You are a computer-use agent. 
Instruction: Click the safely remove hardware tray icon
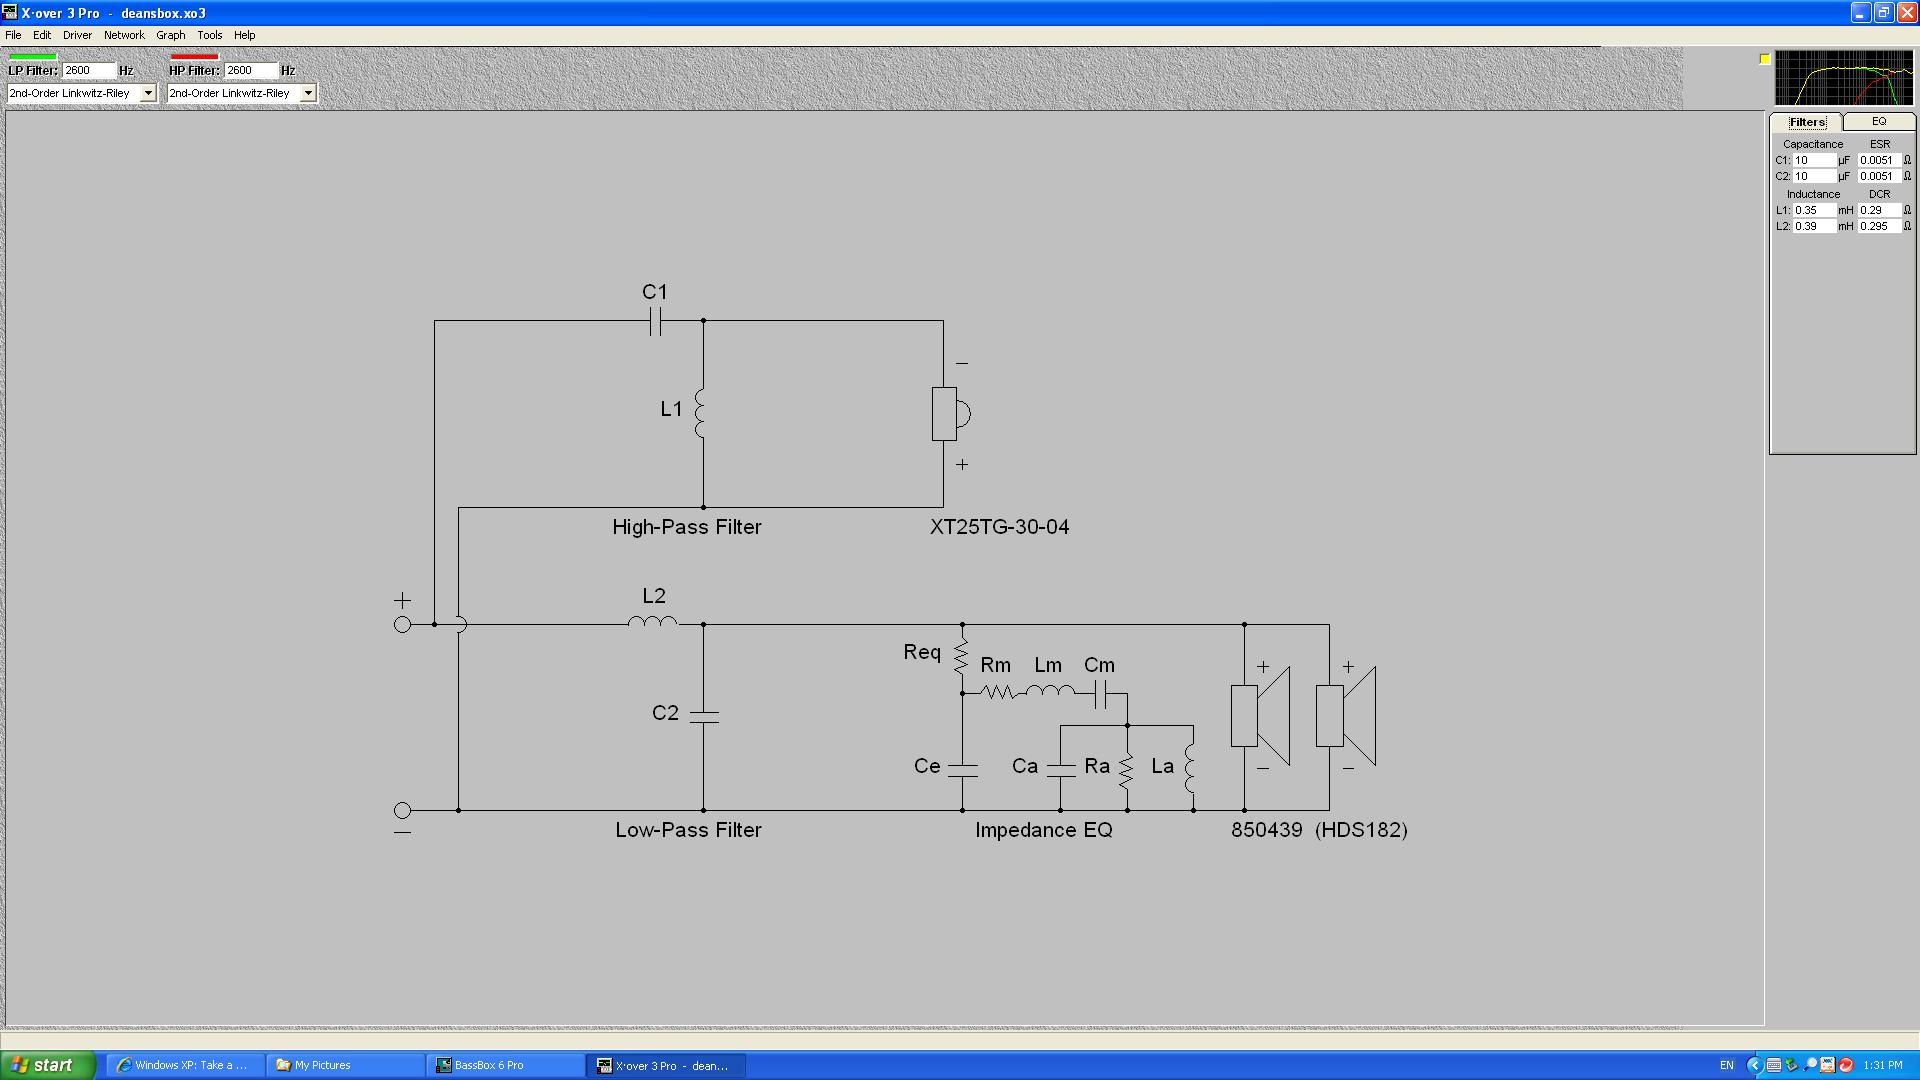(x=1791, y=1065)
